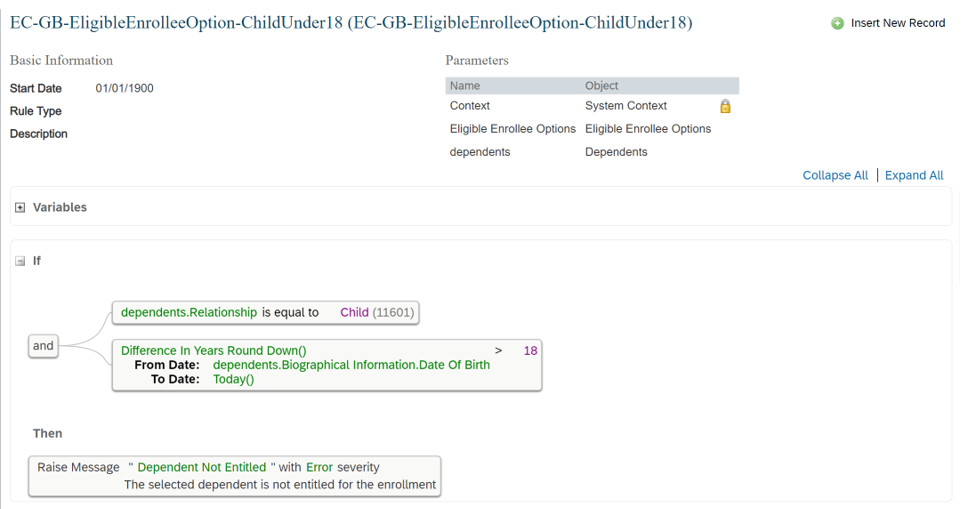964x509 pixels.
Task: Click the lock icon beside System Context
Action: [725, 106]
